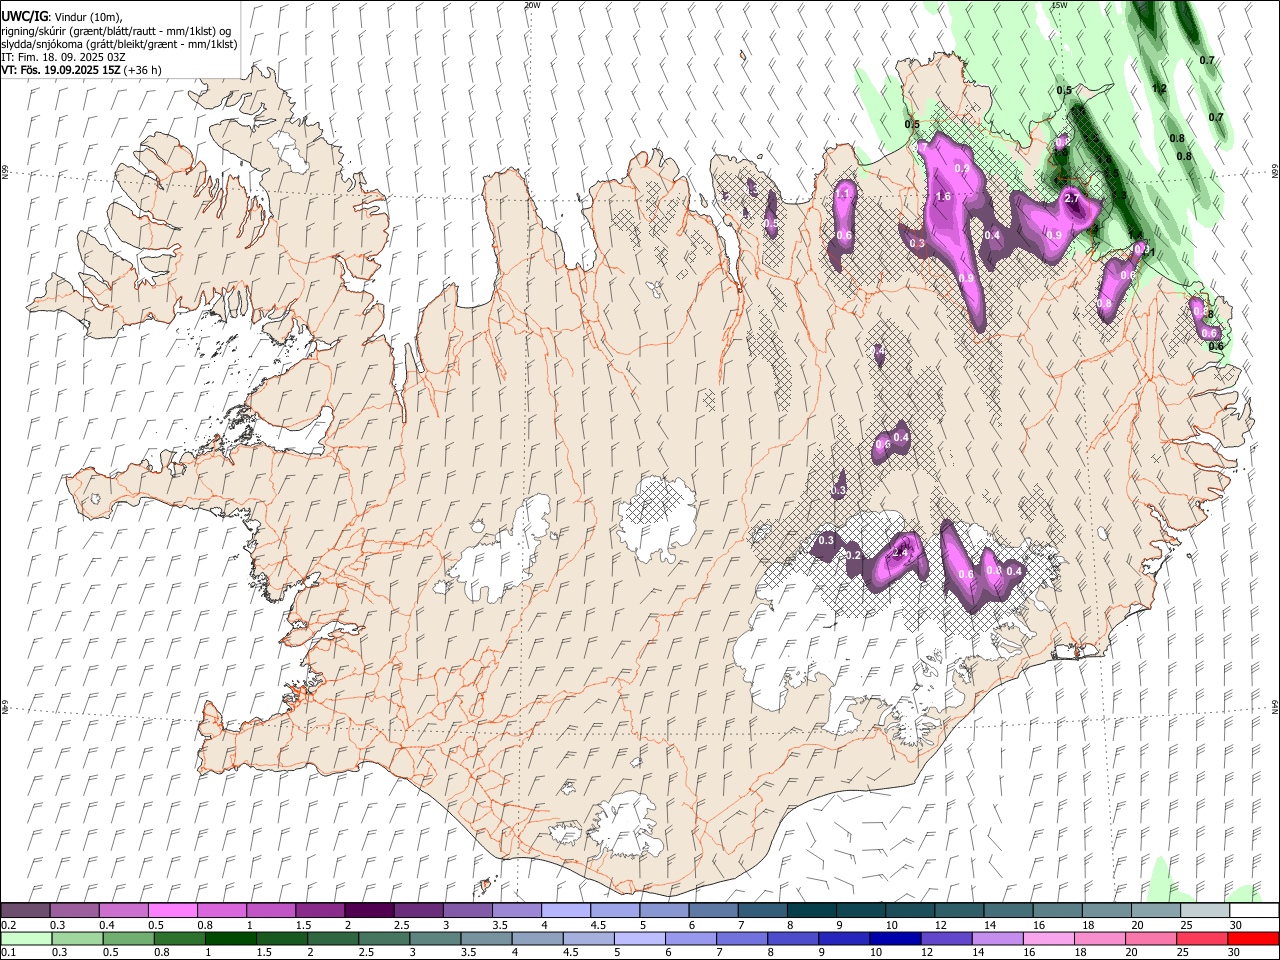Viewport: 1280px width, 960px height.
Task: Pick the pale green 0.1 rain legend swatch
Action: (26, 938)
